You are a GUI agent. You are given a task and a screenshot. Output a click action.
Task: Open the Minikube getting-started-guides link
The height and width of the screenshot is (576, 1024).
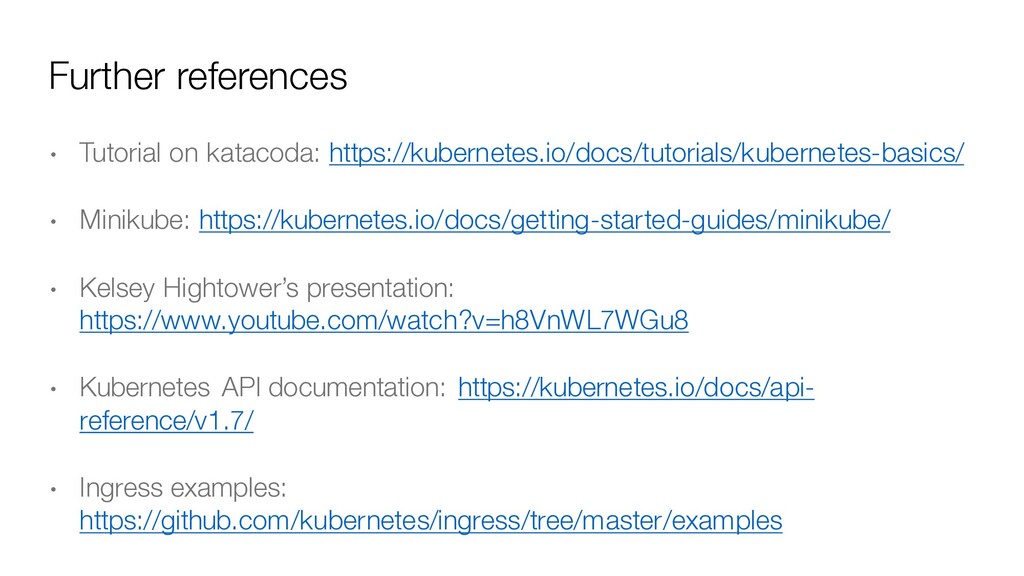[x=545, y=221]
